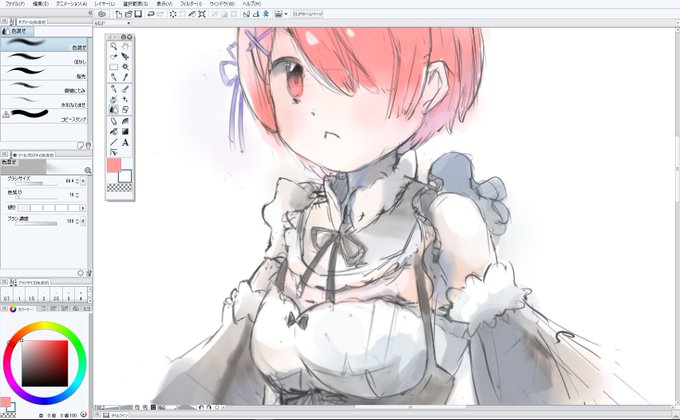The image size is (680, 420).
Task: Select the Gradient square tool
Action: tap(125, 131)
